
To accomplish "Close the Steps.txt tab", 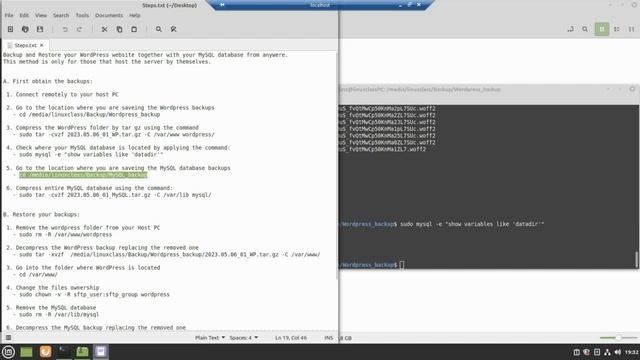I will pos(42,45).
